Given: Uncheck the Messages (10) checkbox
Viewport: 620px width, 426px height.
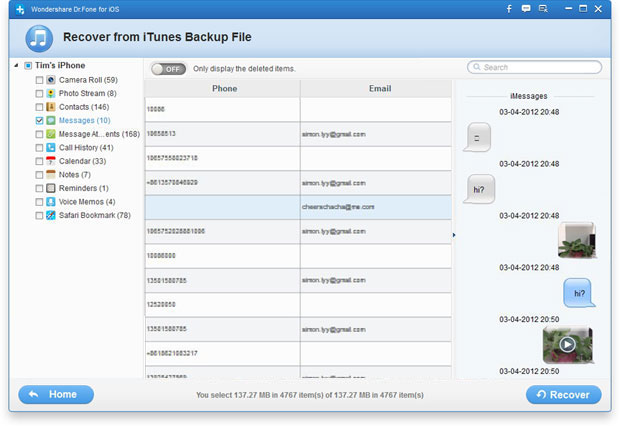Looking at the screenshot, I should [x=39, y=121].
